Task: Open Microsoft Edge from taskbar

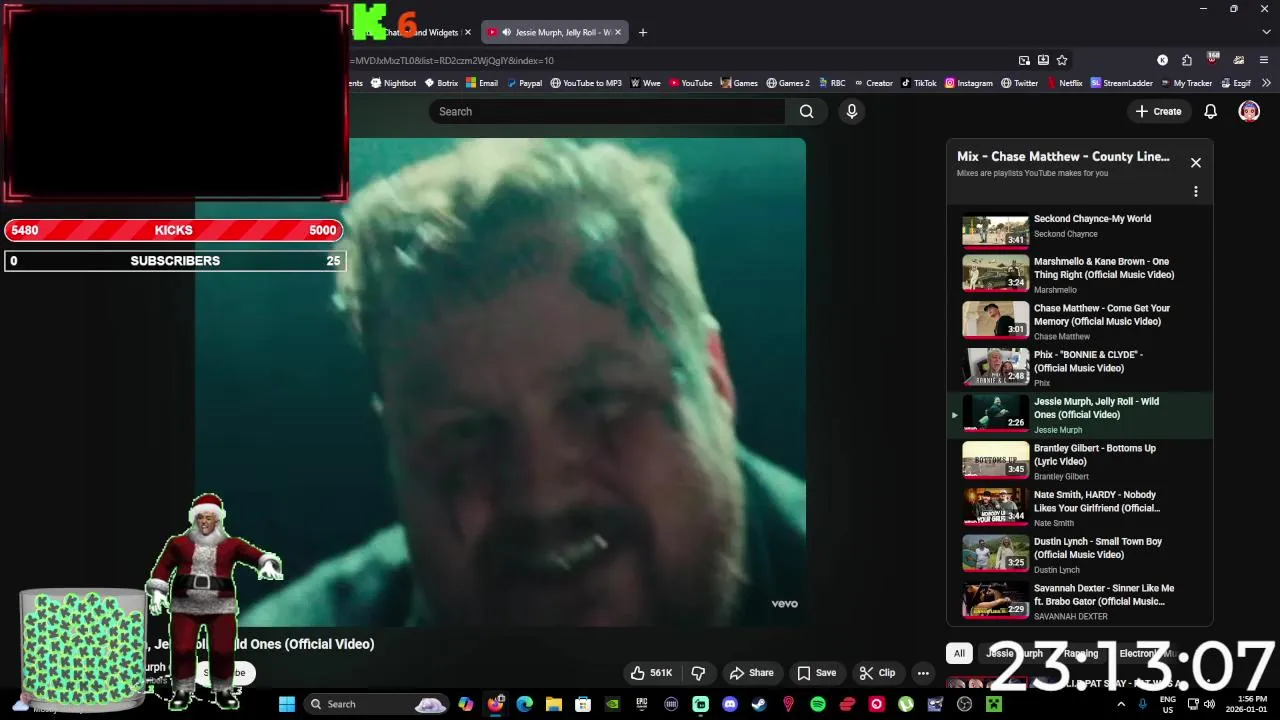Action: click(x=524, y=704)
